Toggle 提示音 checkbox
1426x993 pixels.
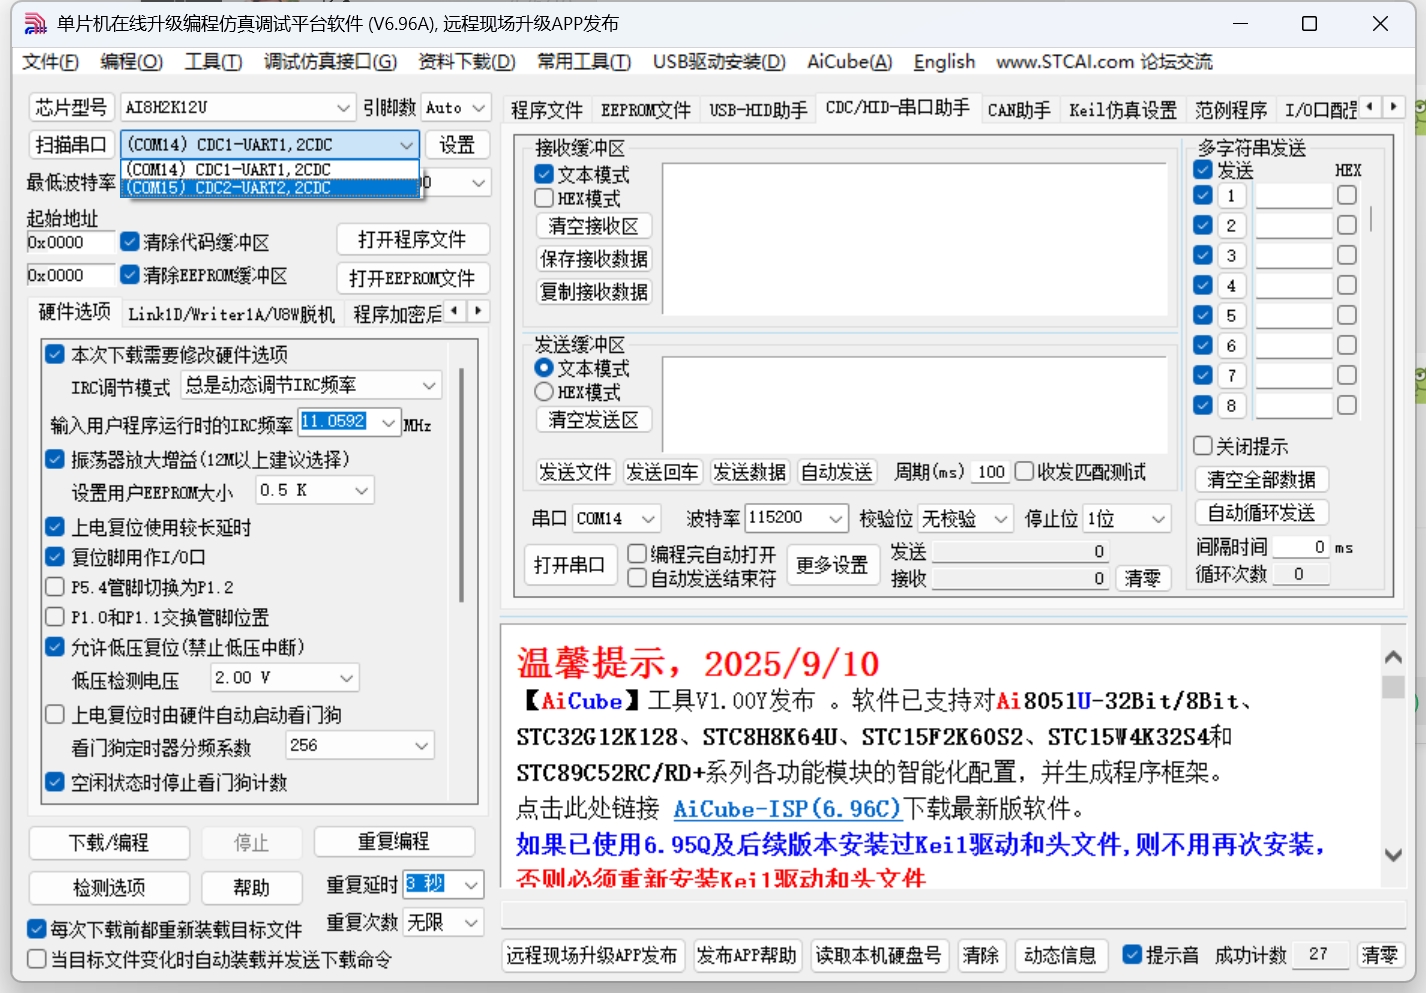click(1132, 955)
